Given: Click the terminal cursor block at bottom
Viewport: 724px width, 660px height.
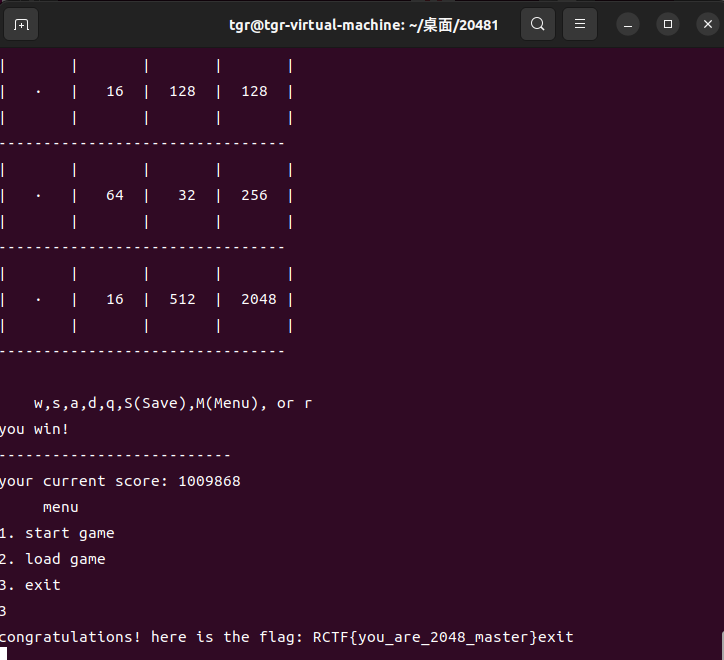Looking at the screenshot, I should (5, 655).
